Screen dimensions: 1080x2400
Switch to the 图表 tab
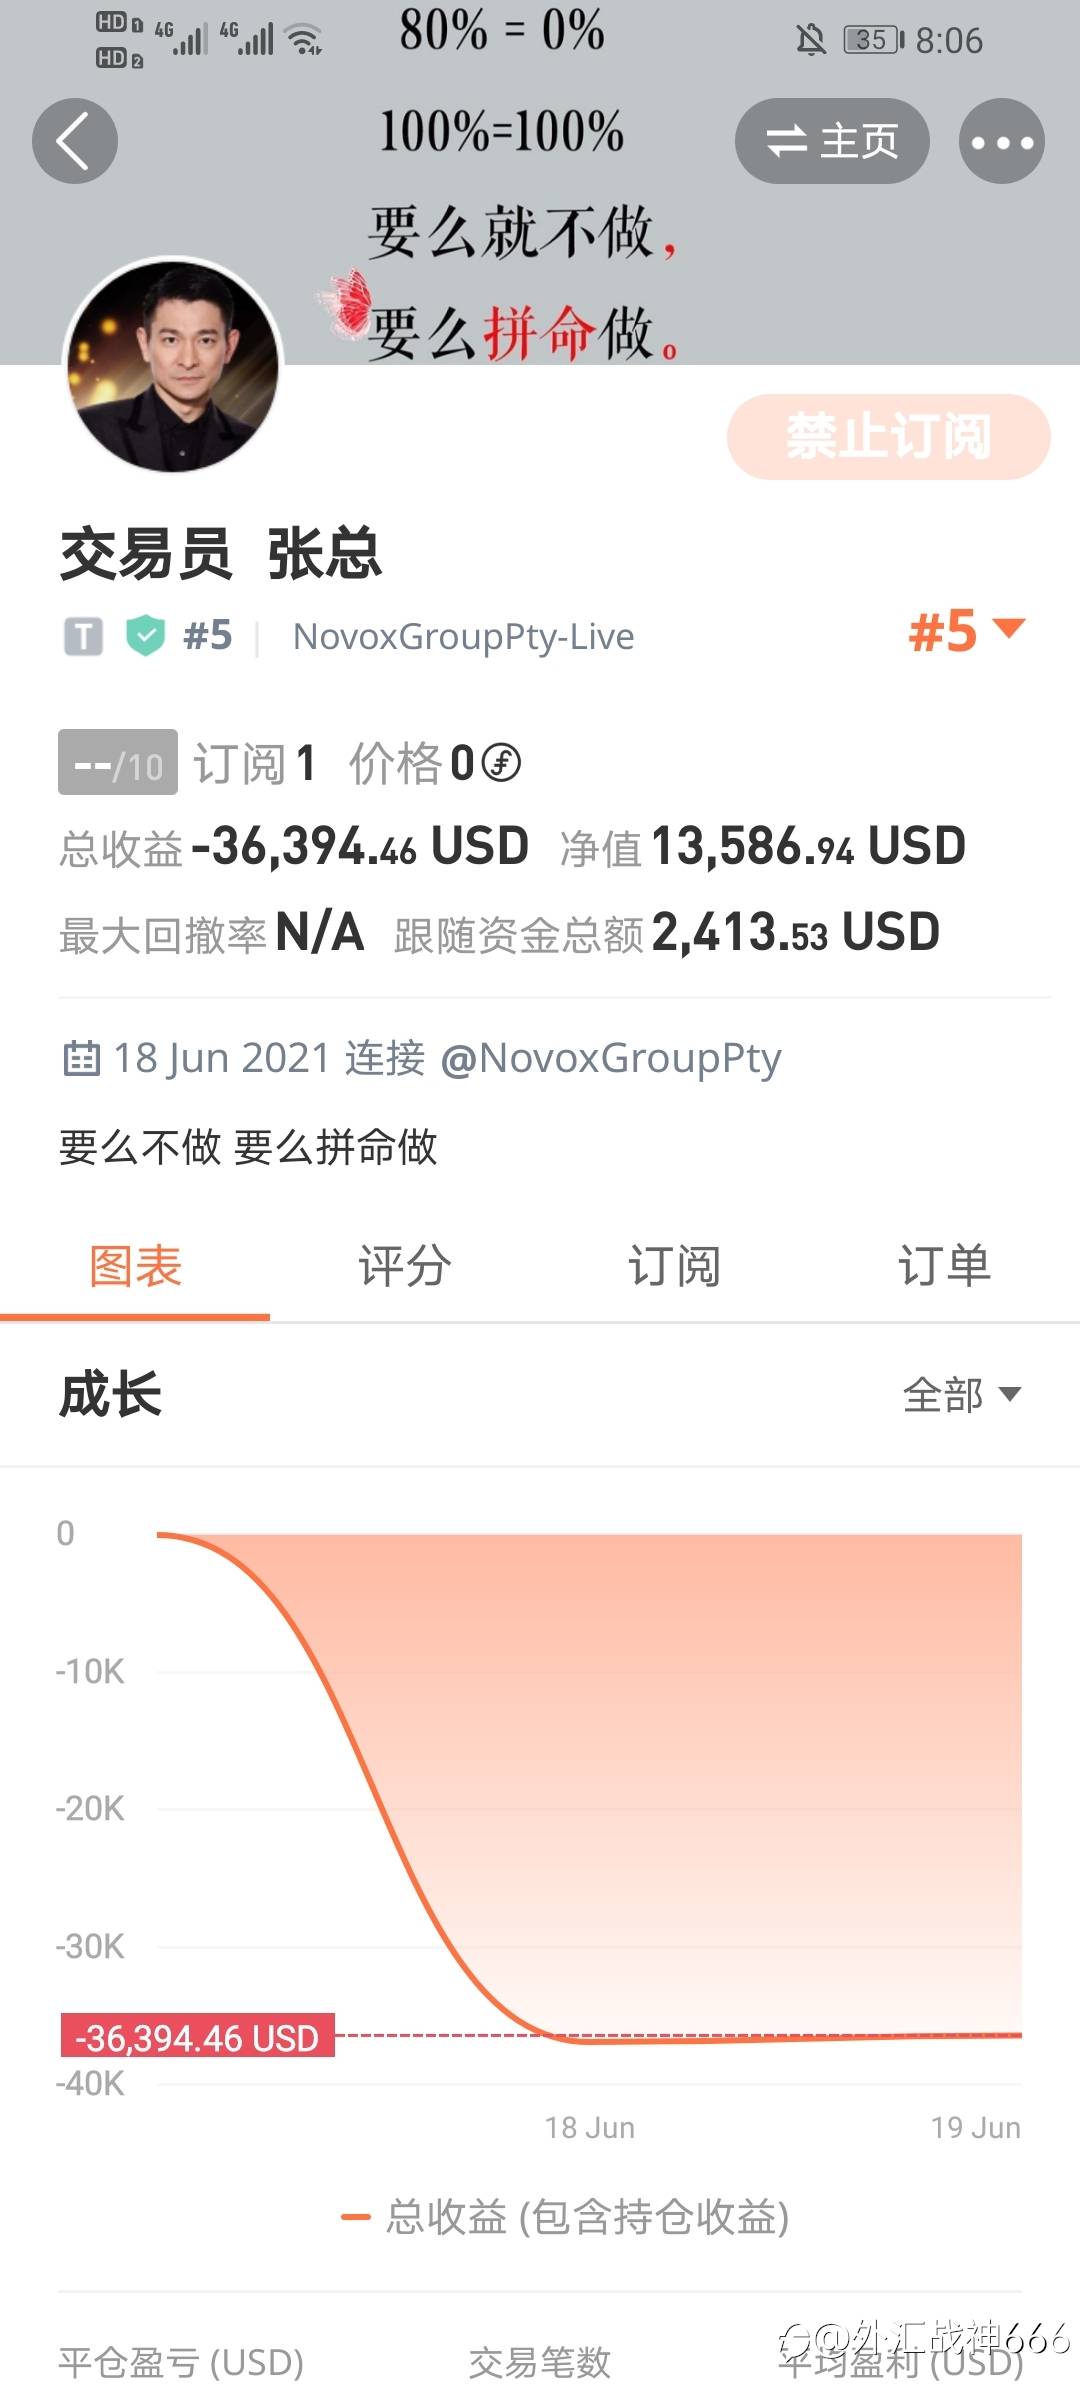[135, 1266]
